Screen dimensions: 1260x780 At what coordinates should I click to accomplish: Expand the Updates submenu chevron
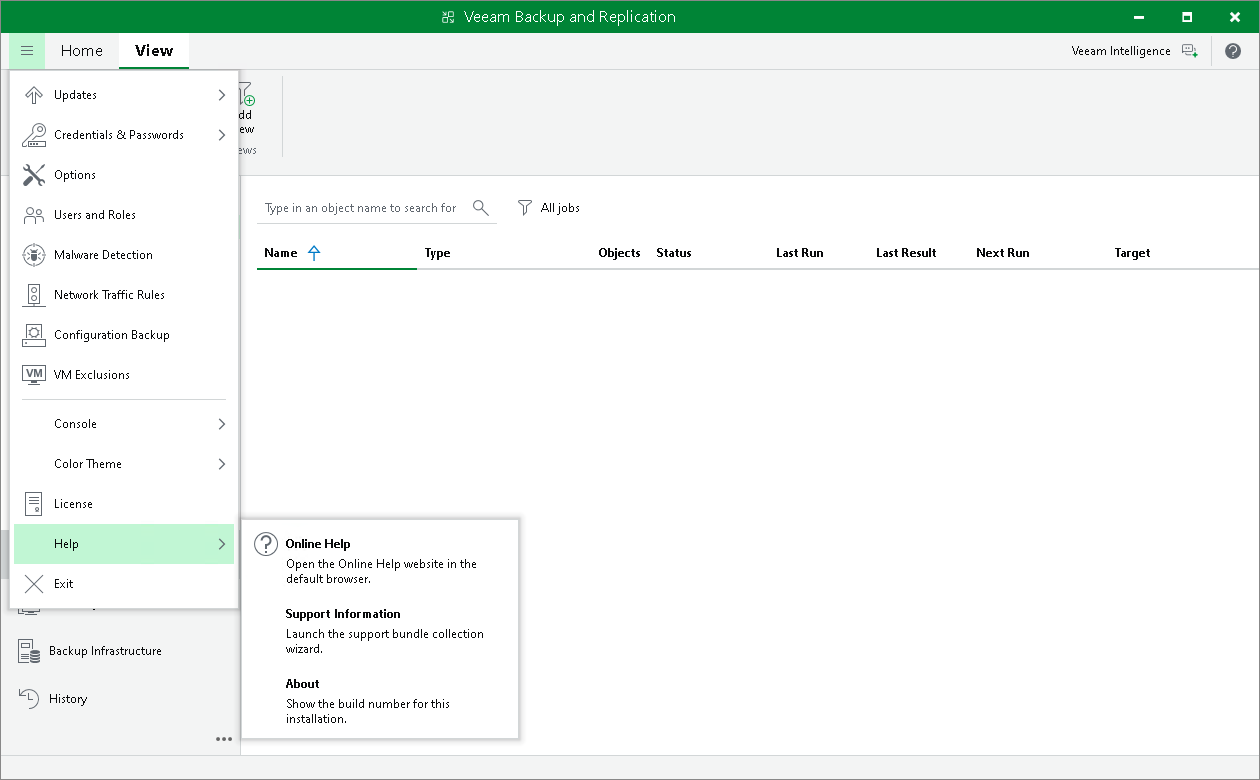pos(221,95)
